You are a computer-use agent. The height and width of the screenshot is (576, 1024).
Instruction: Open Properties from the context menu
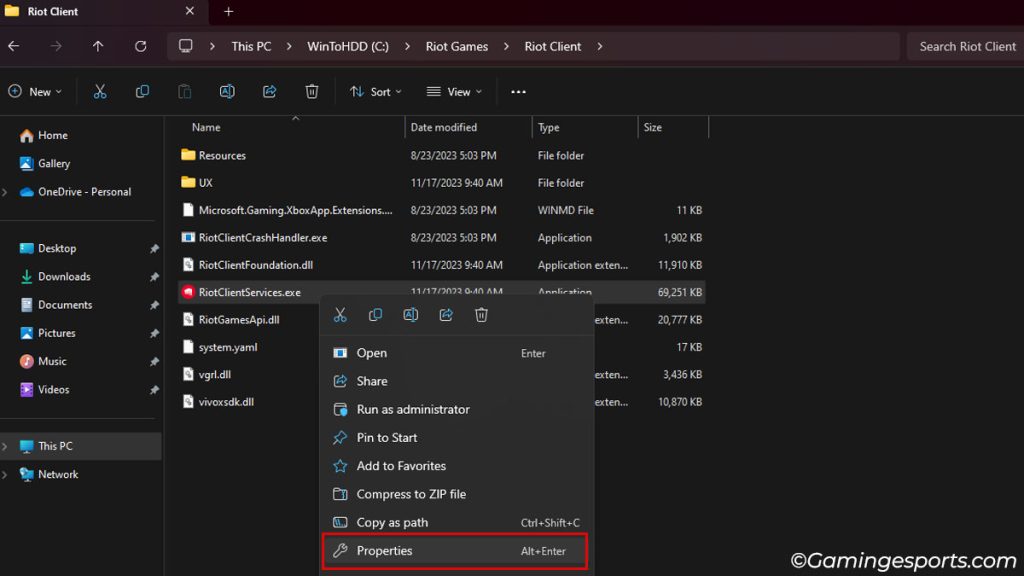pos(455,551)
